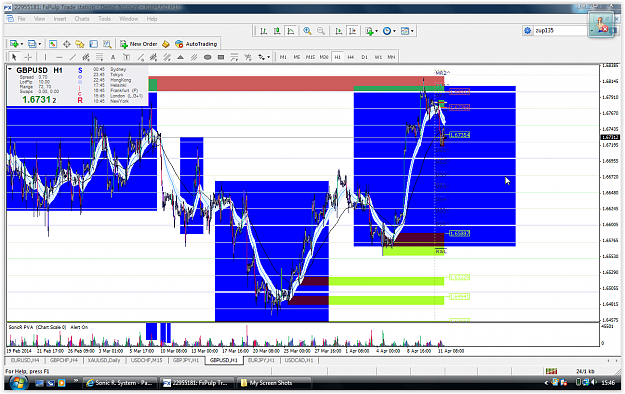The height and width of the screenshot is (394, 625).
Task: Select the diagonal trendline tool
Action: [73, 57]
